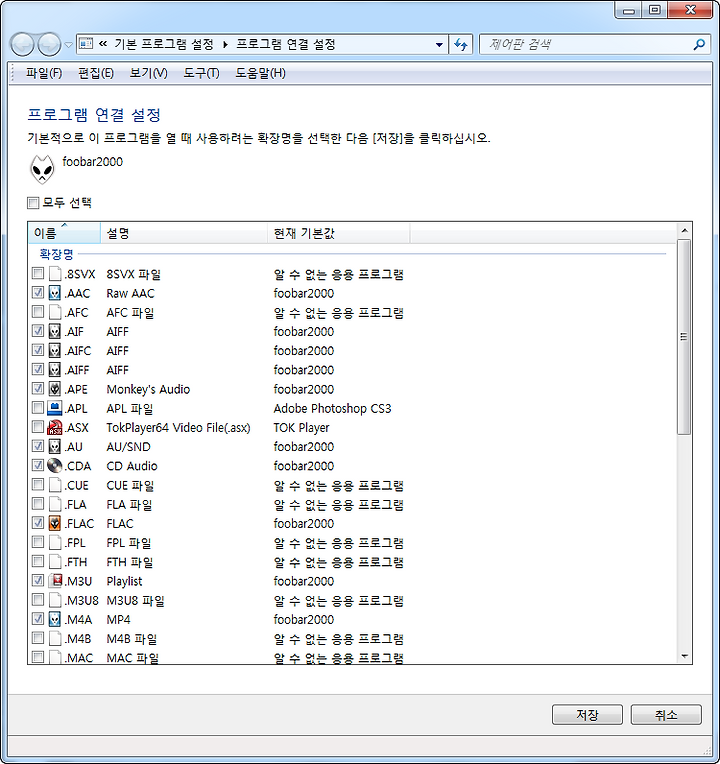Check the .ASX extension checkbox
This screenshot has height=764, width=720.
[x=38, y=426]
